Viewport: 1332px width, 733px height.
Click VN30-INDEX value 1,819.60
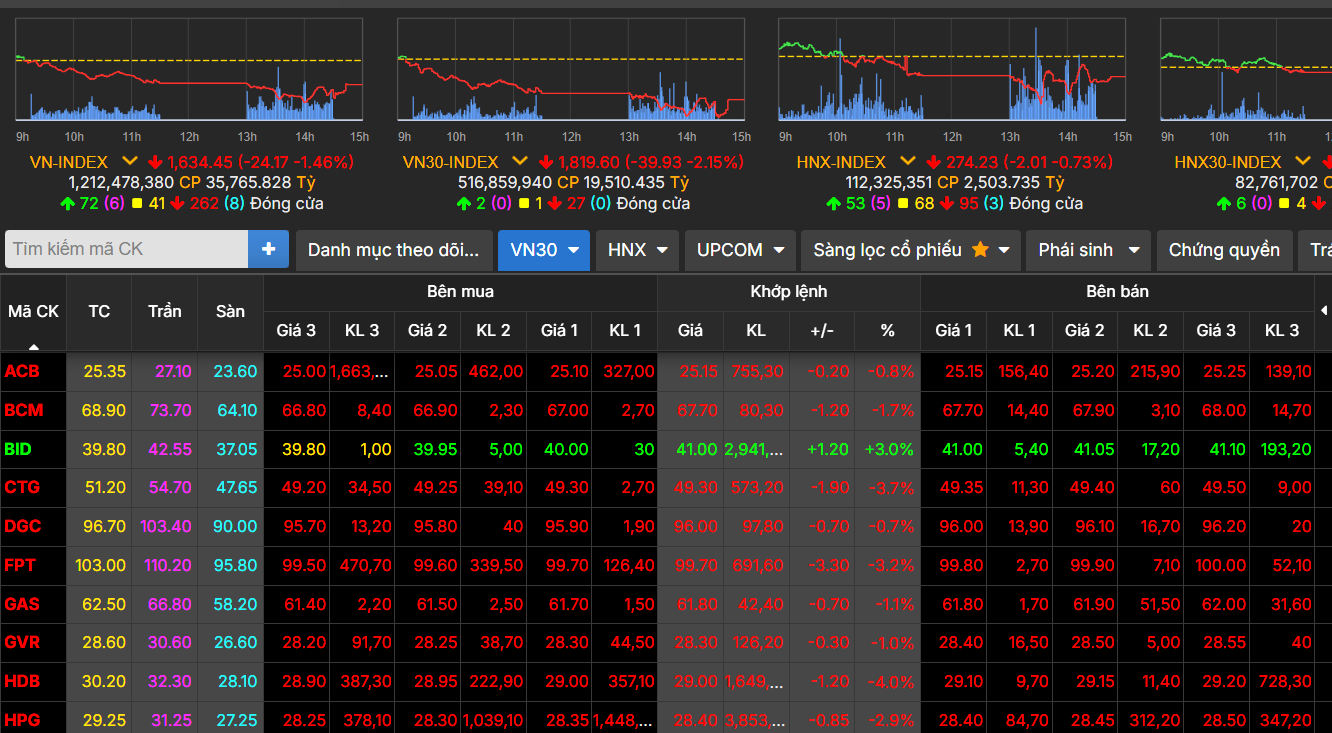click(x=590, y=161)
